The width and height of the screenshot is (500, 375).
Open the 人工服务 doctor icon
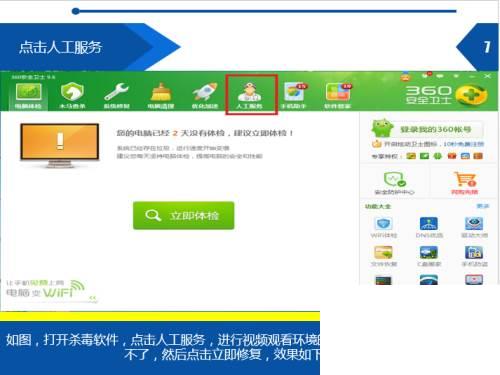pyautogui.click(x=250, y=95)
